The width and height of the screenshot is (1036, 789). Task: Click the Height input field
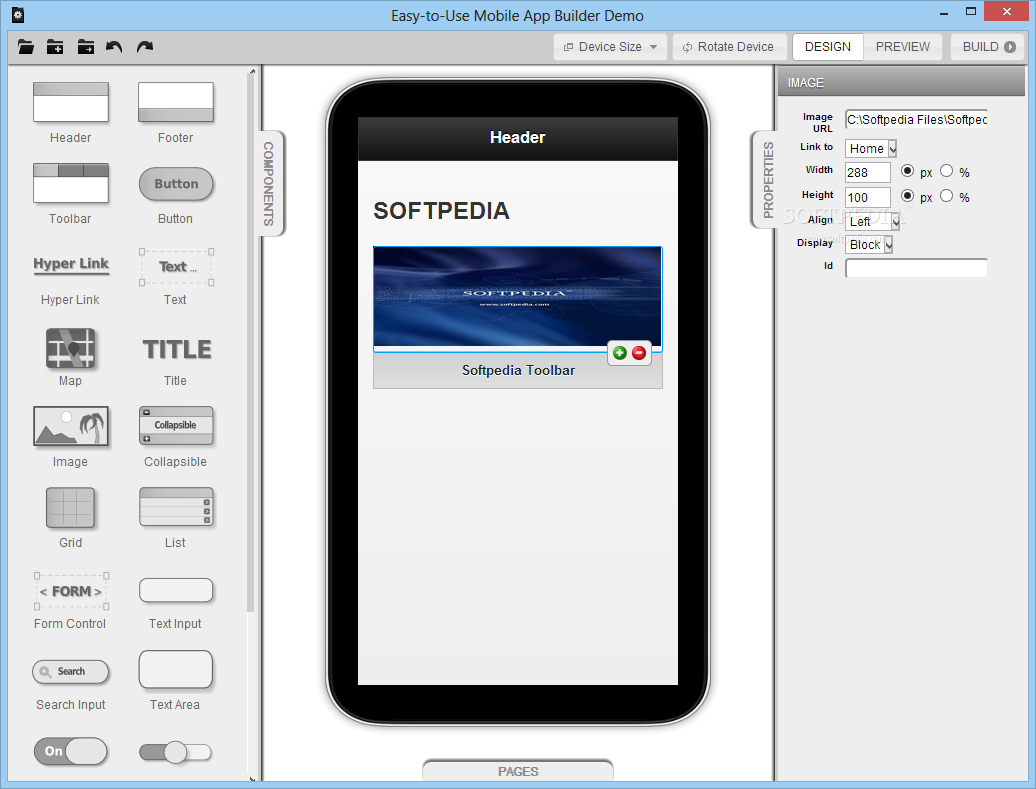point(868,197)
